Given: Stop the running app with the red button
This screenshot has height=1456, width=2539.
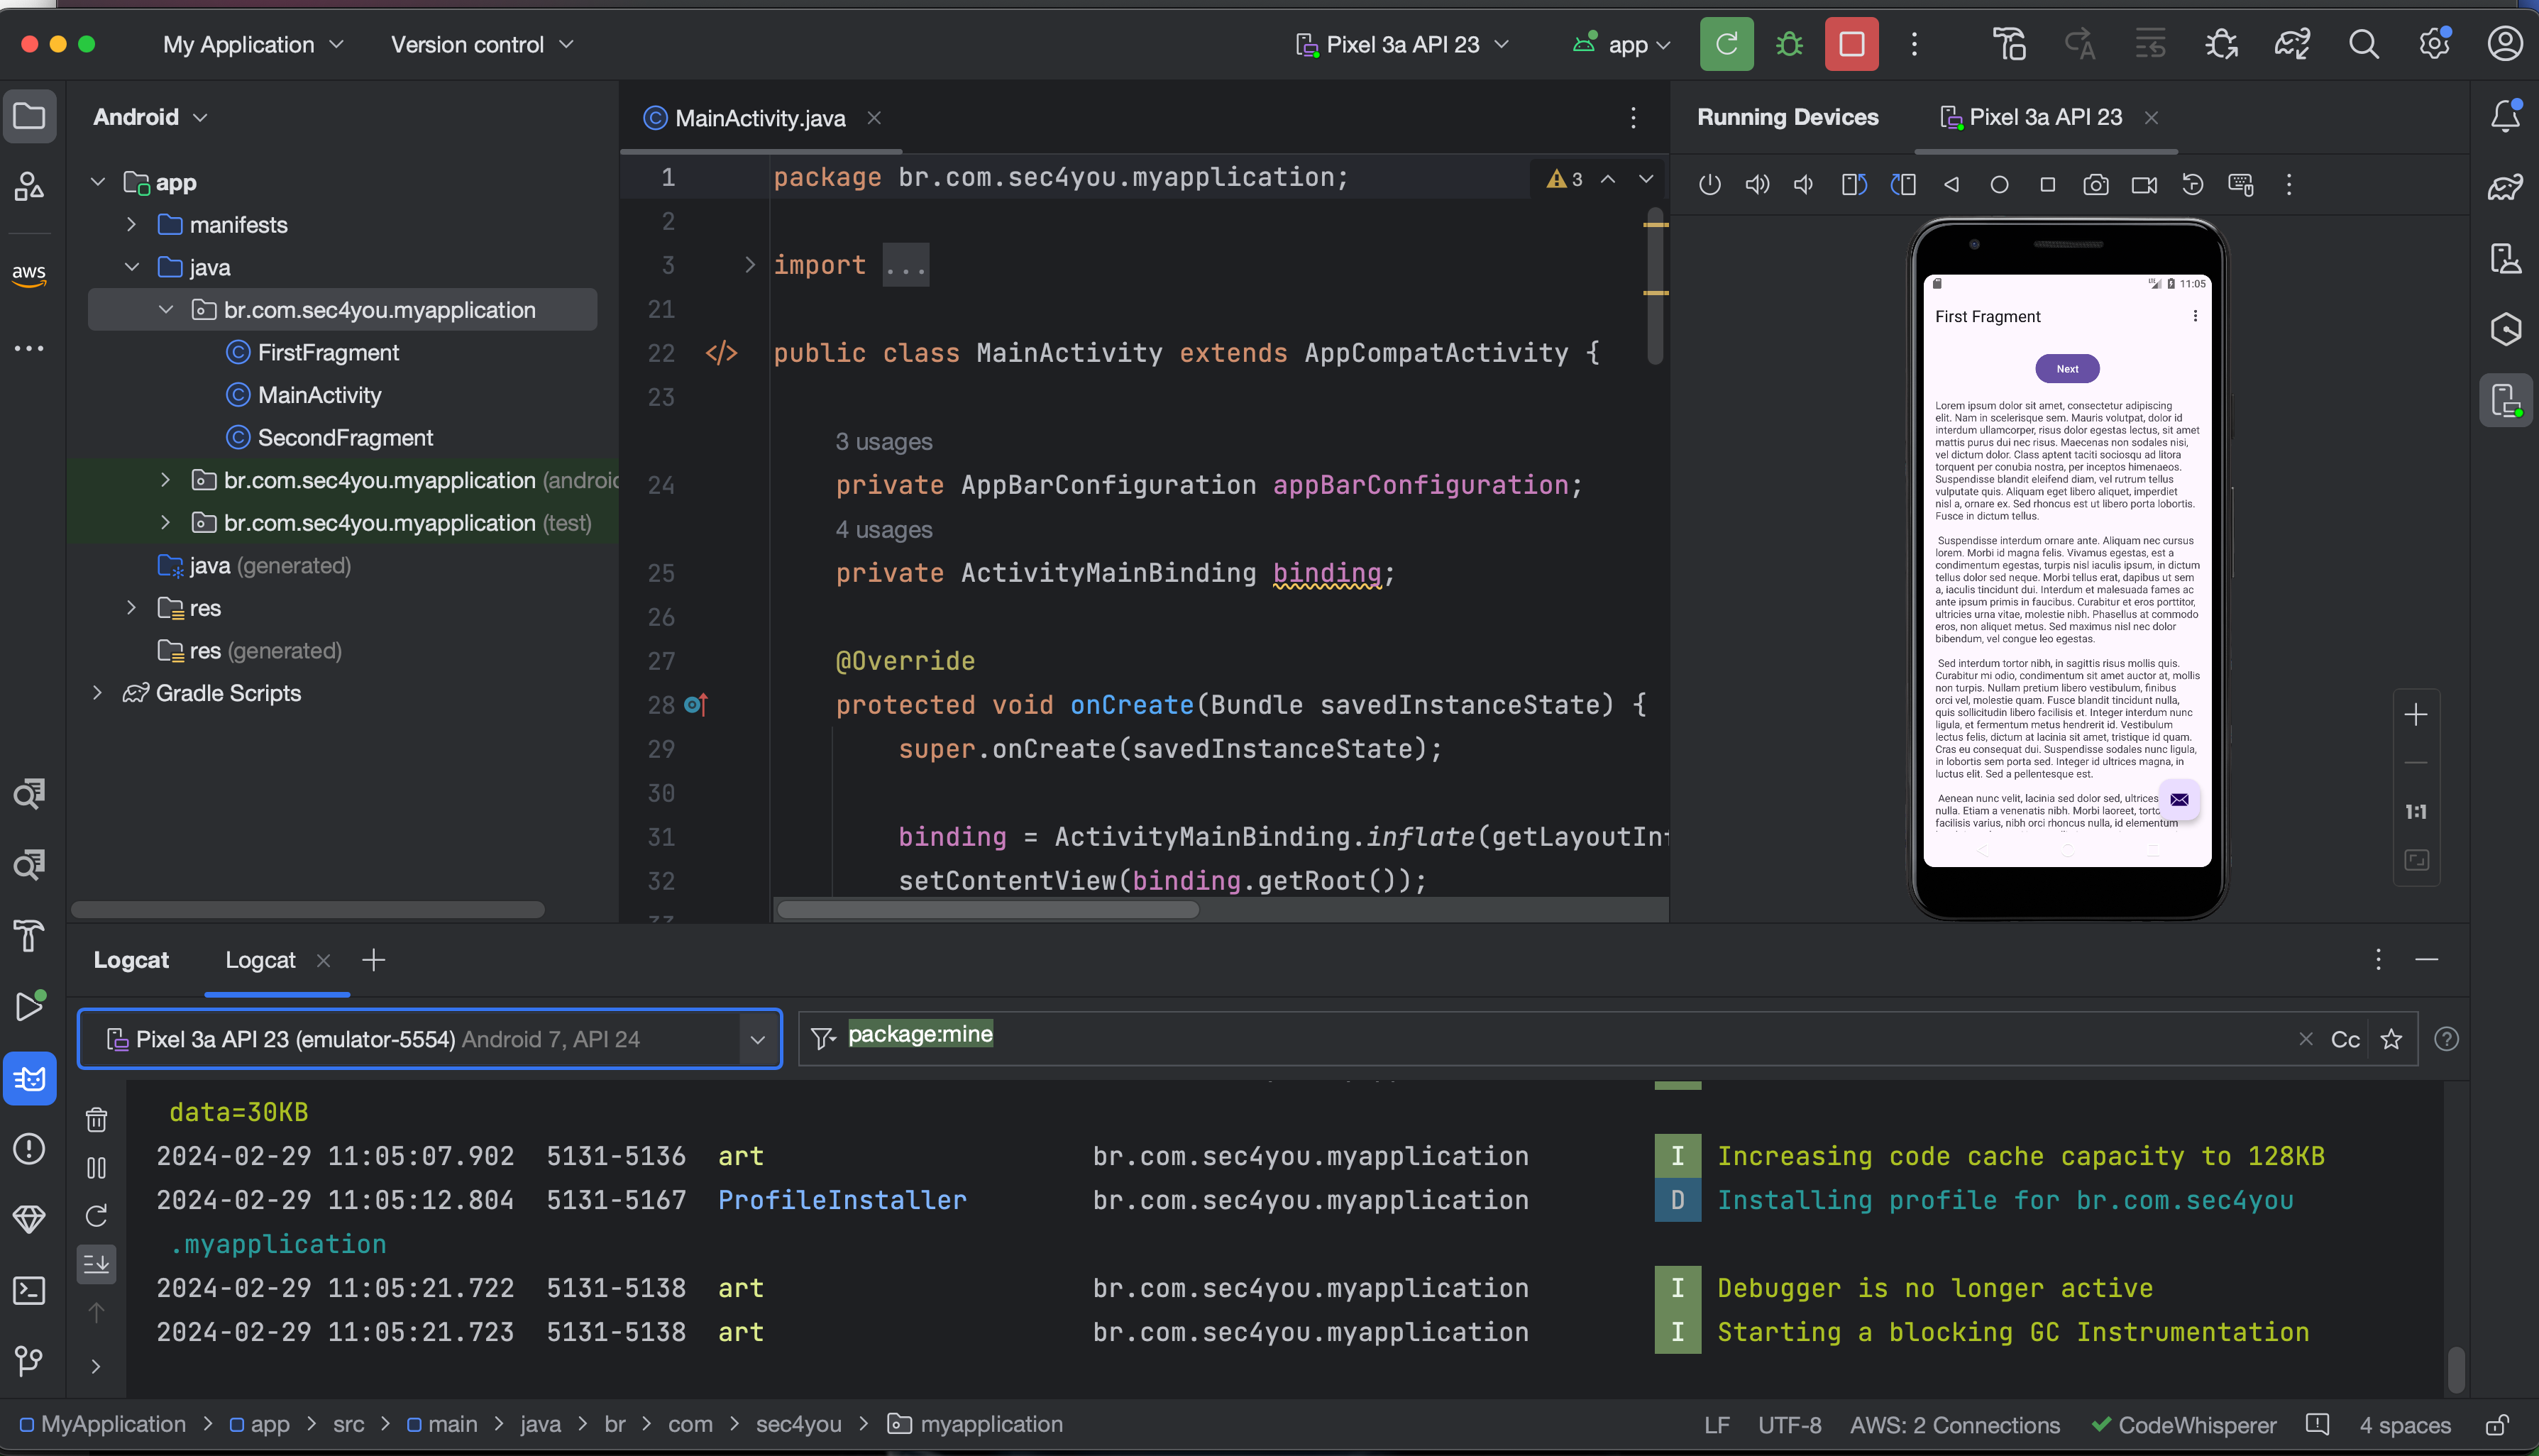Looking at the screenshot, I should coord(1851,44).
